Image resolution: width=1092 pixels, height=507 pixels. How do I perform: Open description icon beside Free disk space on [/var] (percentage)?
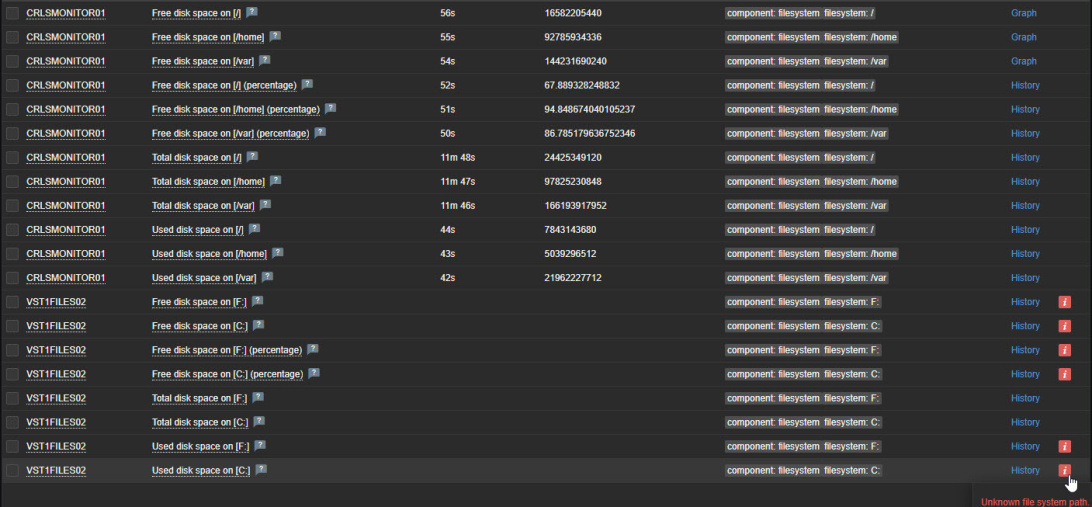pyautogui.click(x=320, y=132)
